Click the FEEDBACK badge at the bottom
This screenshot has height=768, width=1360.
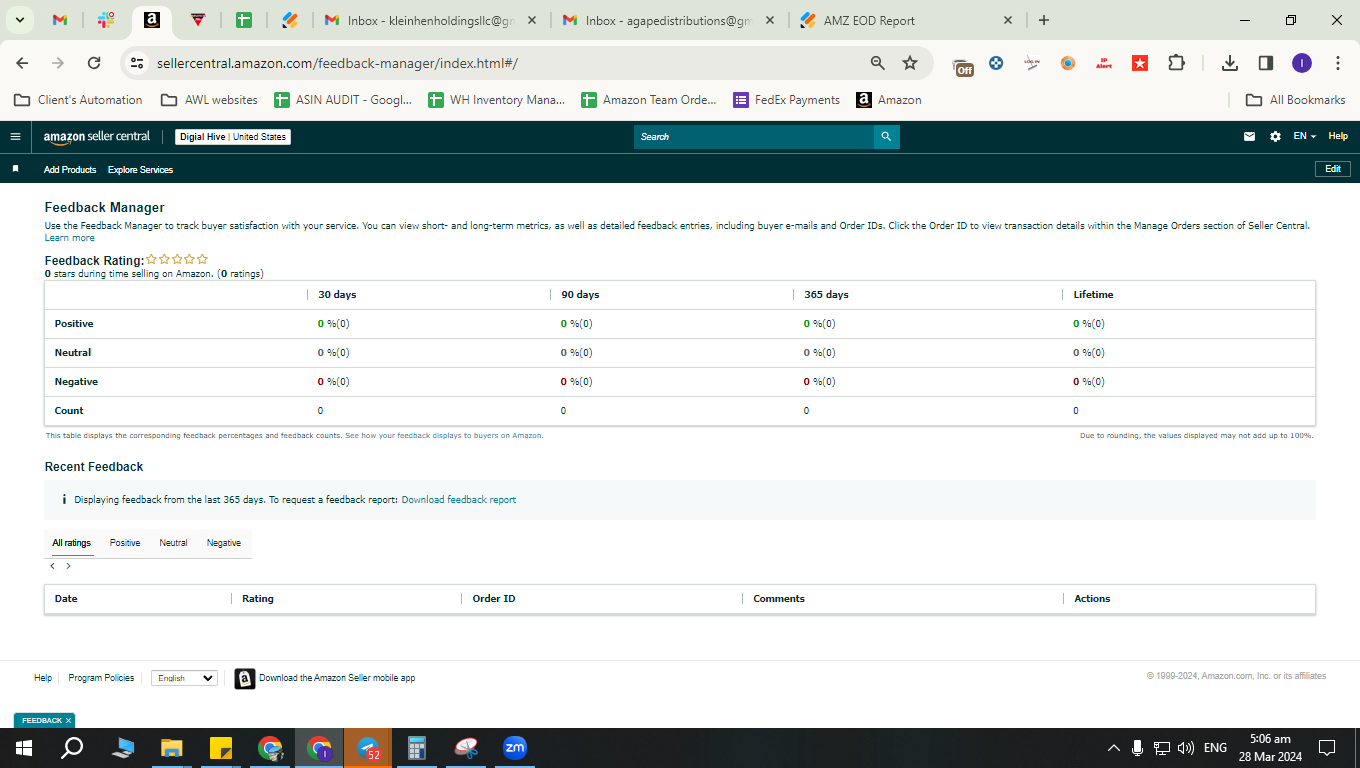point(42,720)
